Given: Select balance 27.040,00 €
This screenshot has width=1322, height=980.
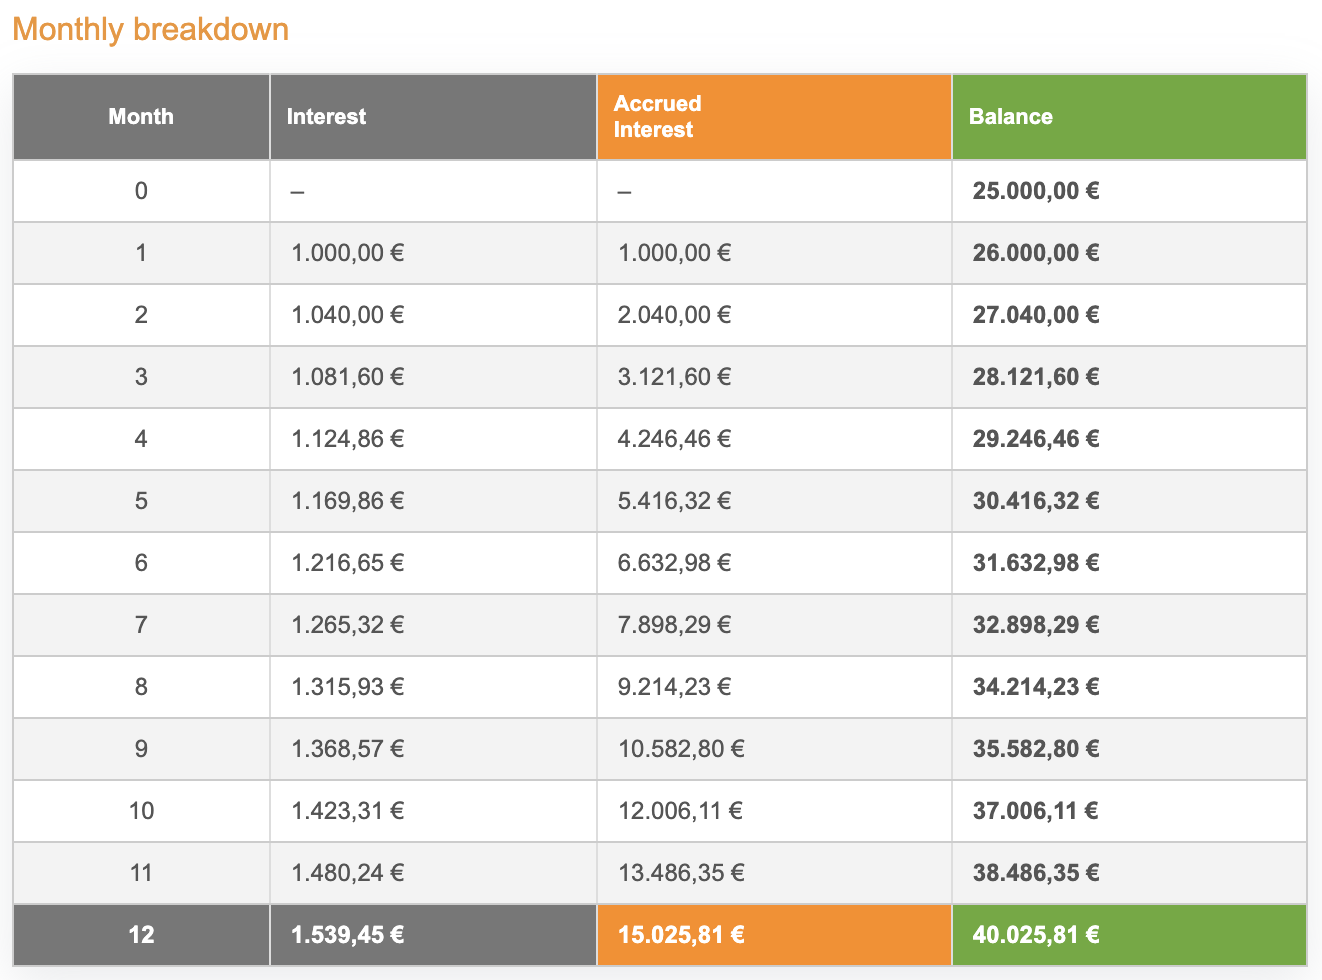Looking at the screenshot, I should (x=1035, y=315).
